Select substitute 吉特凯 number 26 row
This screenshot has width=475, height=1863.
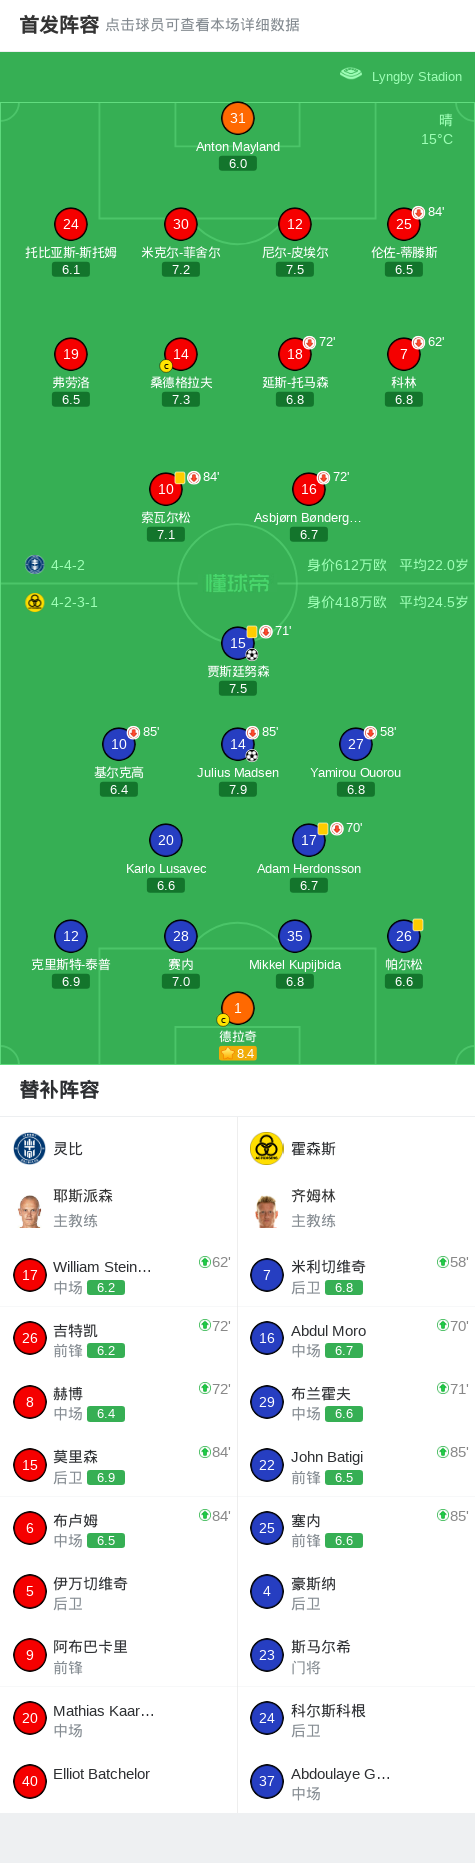coord(119,1338)
